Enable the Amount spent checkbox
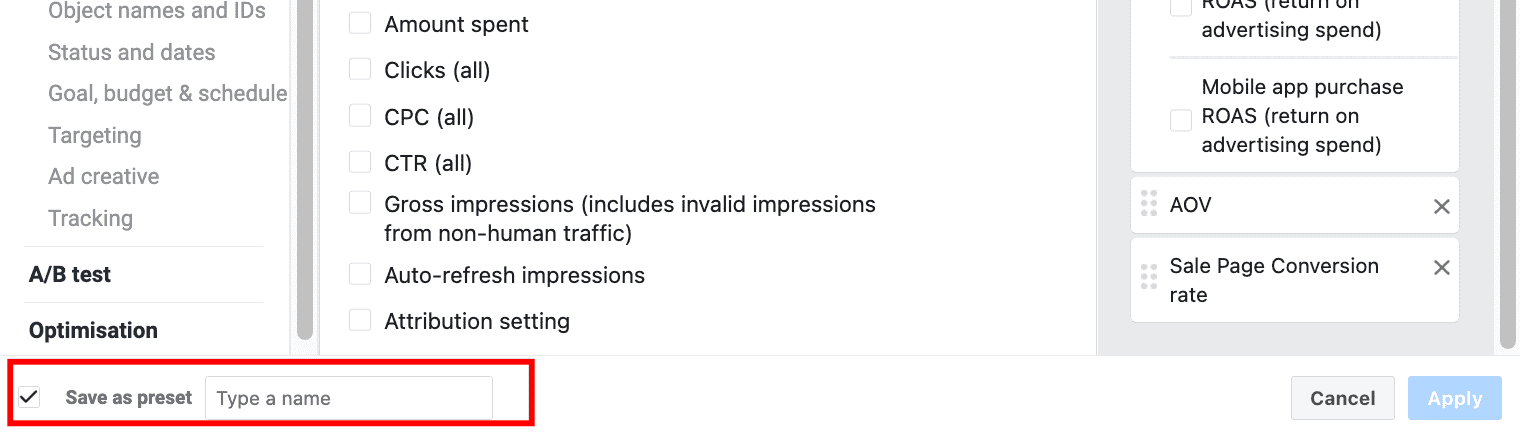 coord(360,23)
